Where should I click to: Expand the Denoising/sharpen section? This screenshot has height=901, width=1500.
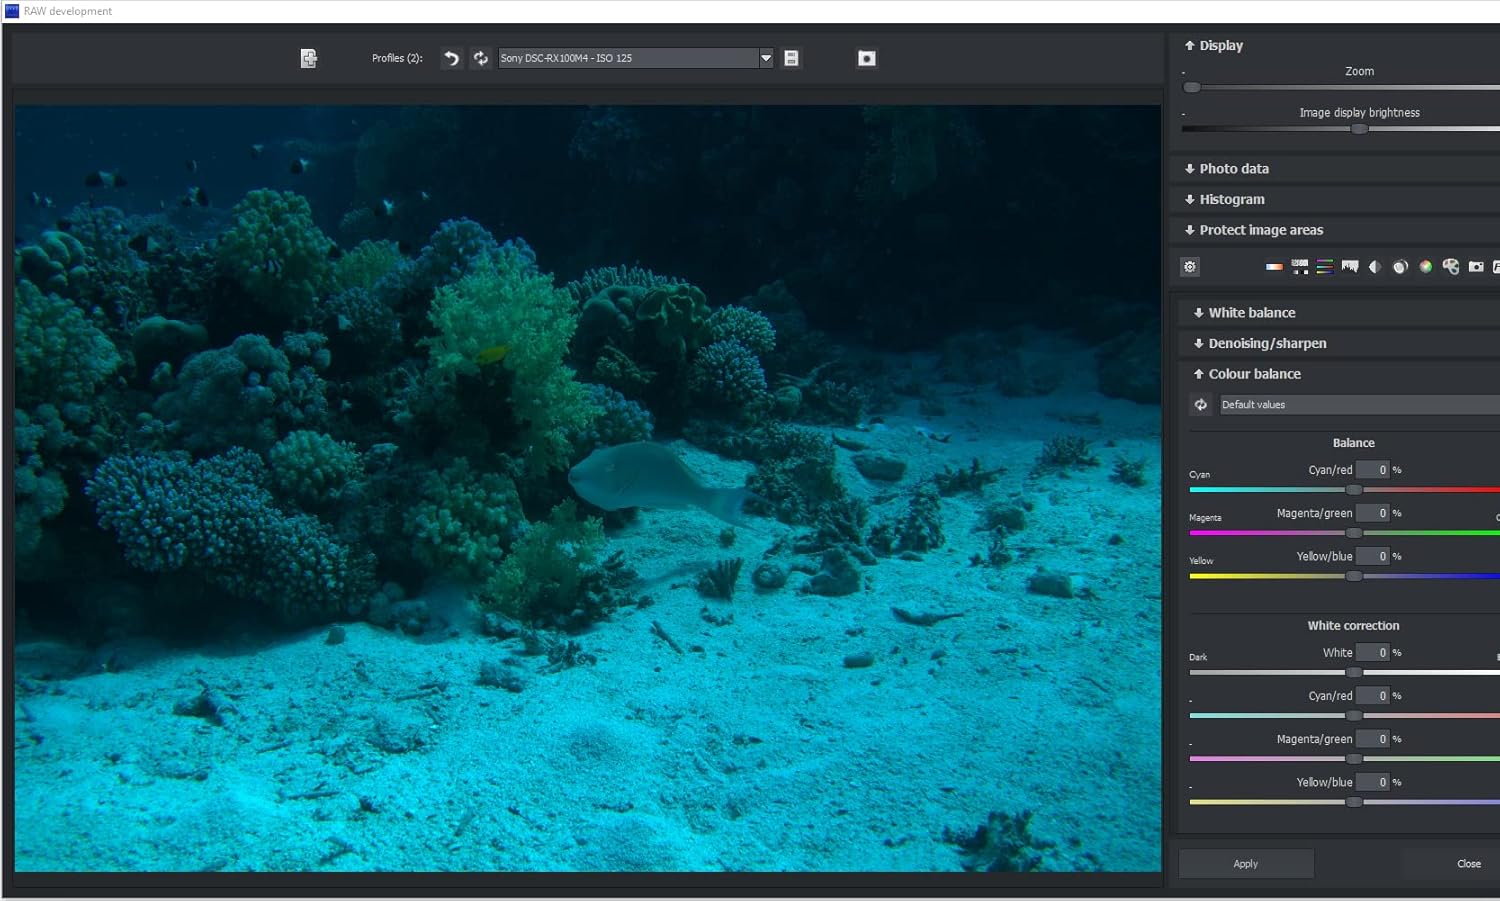pos(1266,344)
